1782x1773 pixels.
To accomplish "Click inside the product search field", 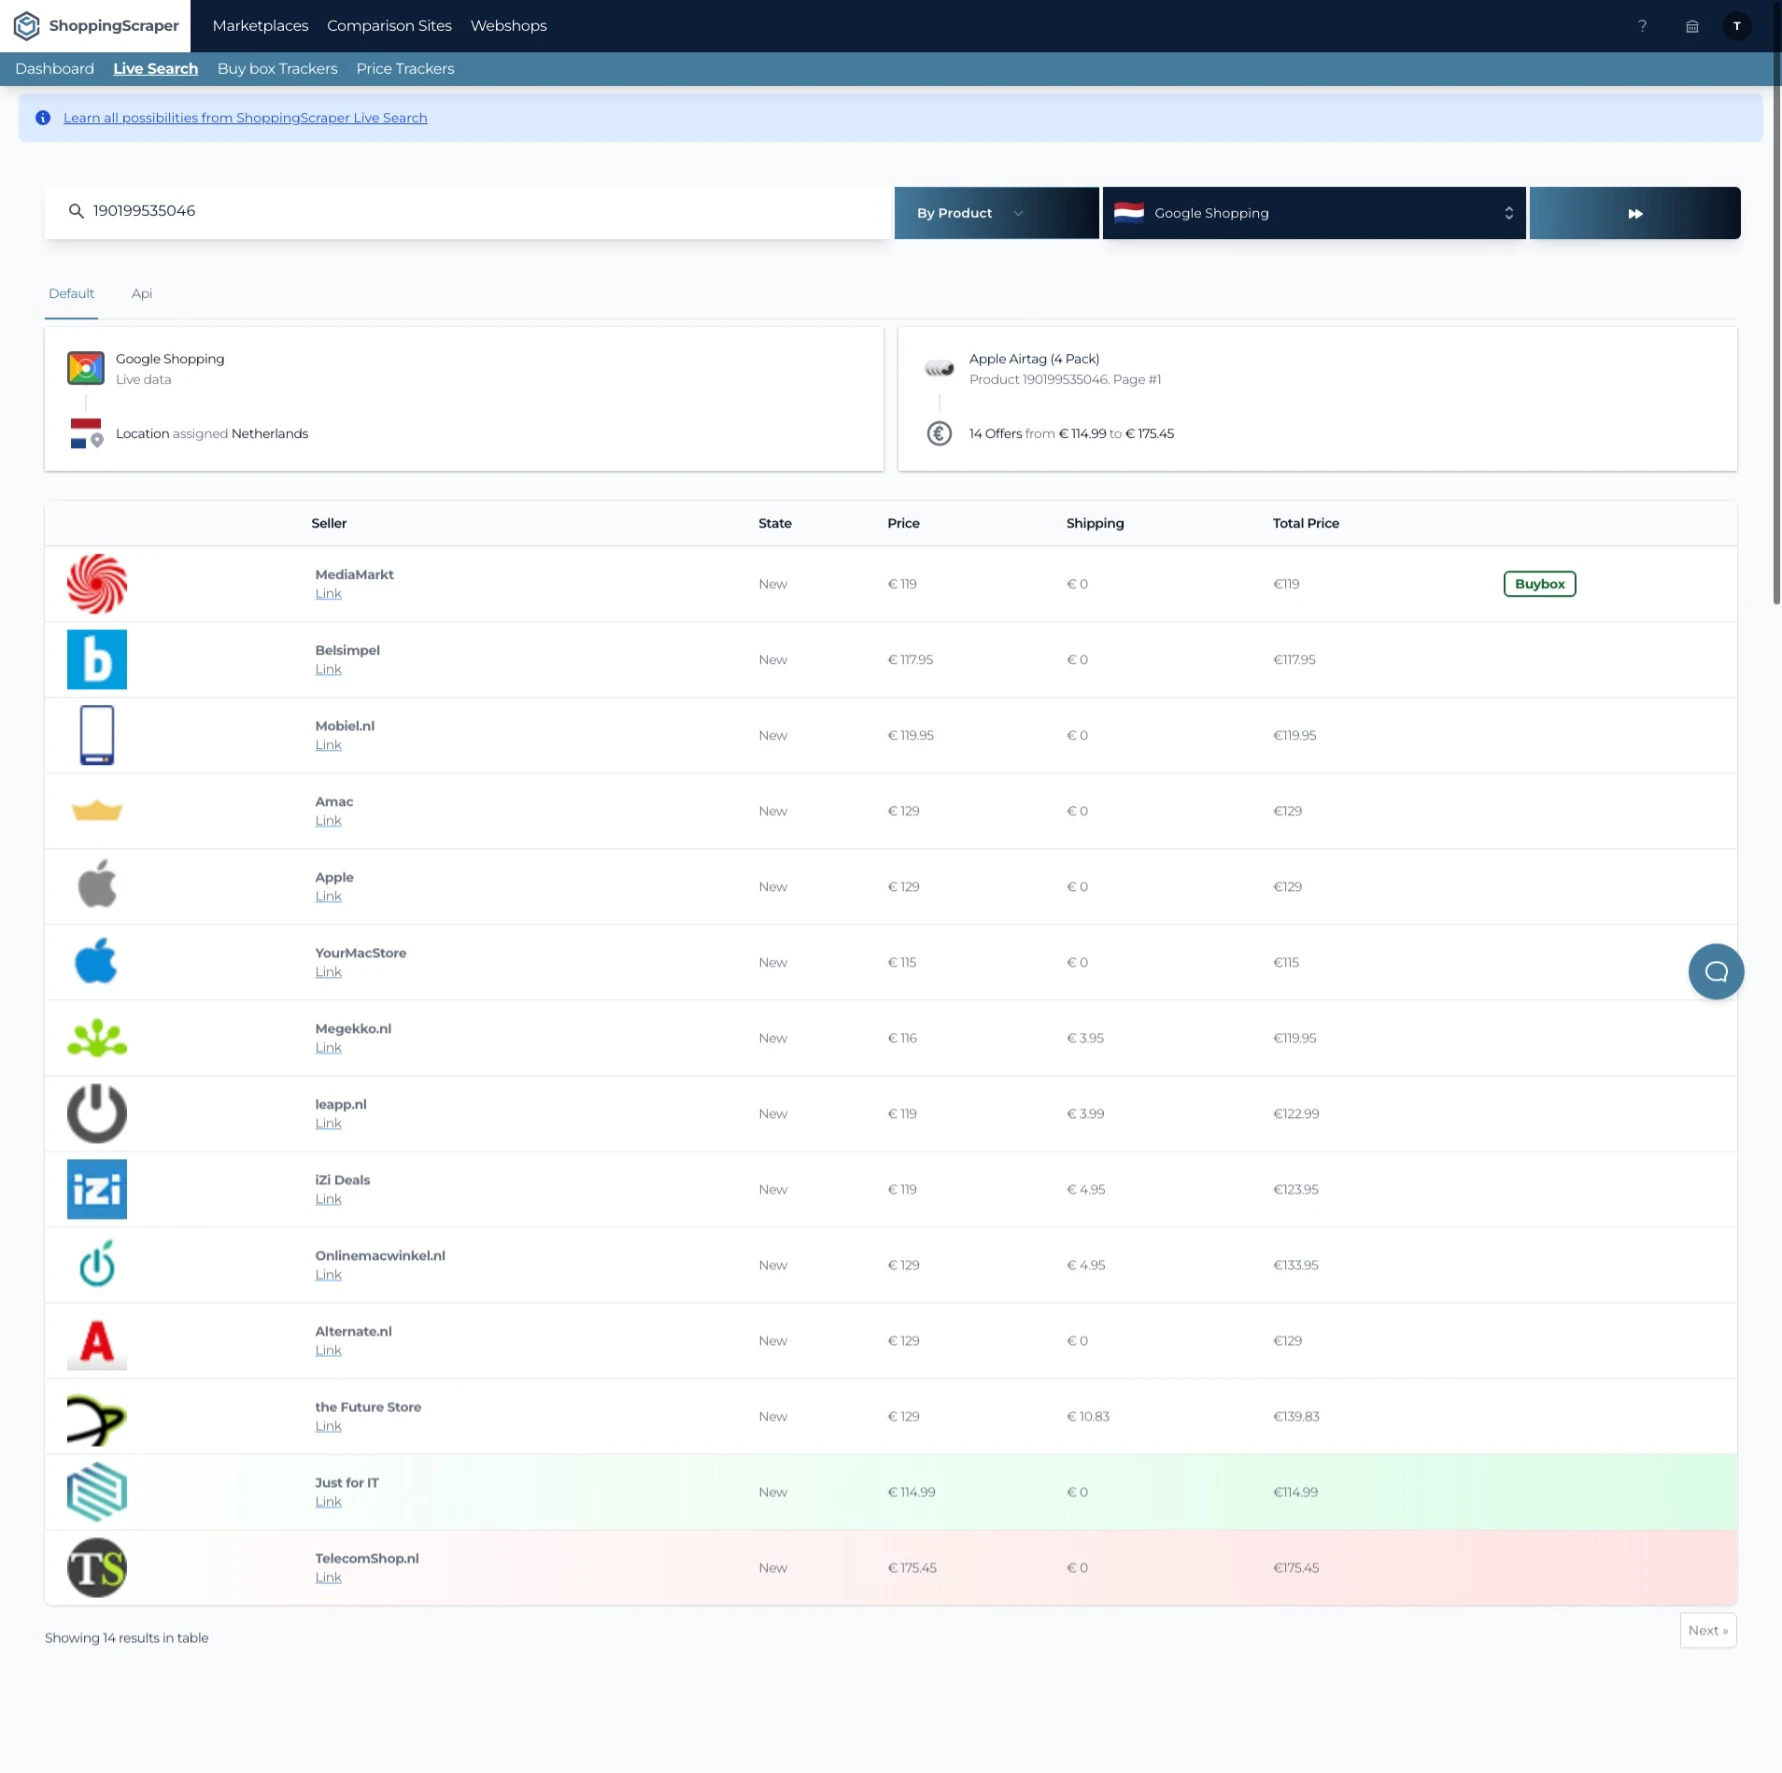I will (400, 211).
